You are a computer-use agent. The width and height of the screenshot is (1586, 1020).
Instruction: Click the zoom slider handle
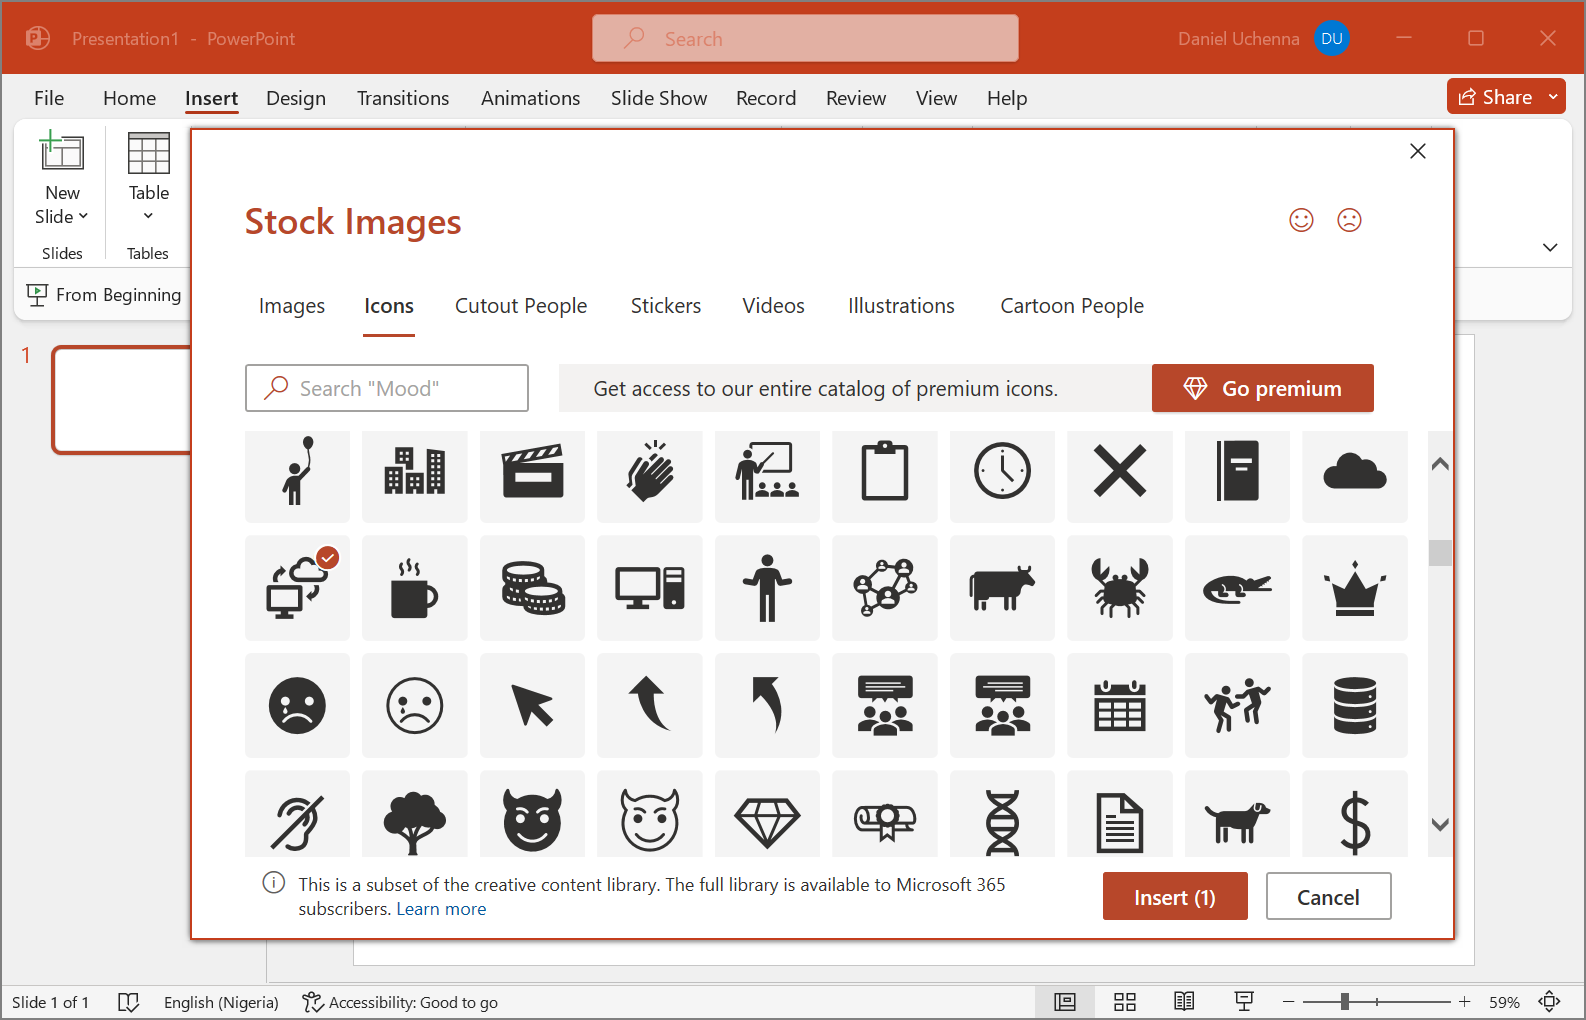pos(1345,1001)
